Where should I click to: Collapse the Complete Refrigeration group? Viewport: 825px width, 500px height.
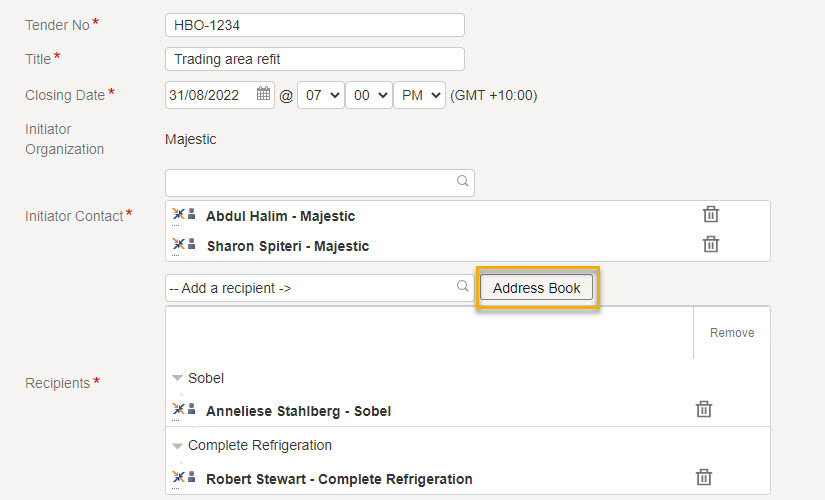(x=177, y=446)
